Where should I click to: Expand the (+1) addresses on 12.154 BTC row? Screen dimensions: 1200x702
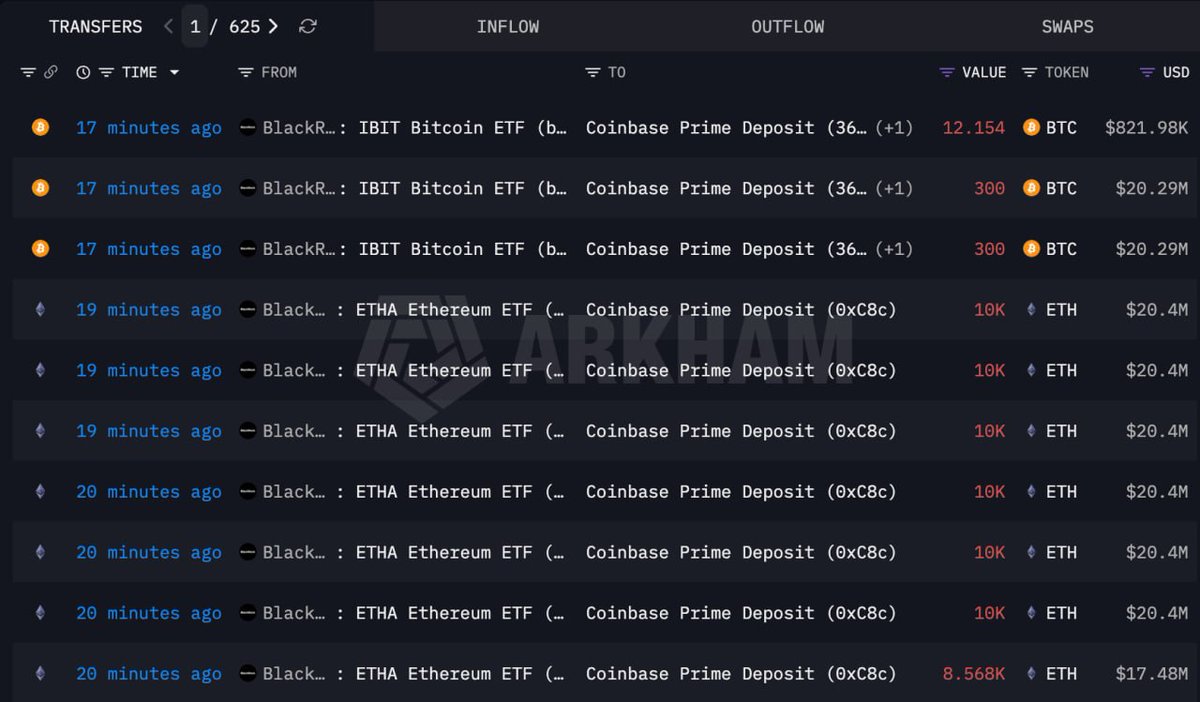click(894, 128)
